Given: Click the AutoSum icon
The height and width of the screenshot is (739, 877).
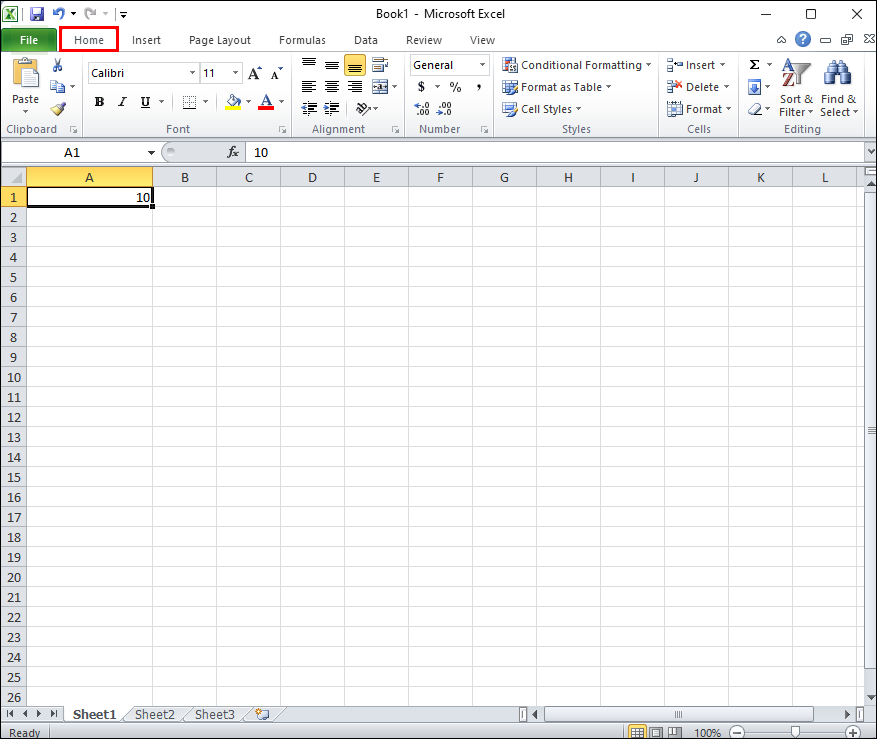Looking at the screenshot, I should pyautogui.click(x=753, y=64).
